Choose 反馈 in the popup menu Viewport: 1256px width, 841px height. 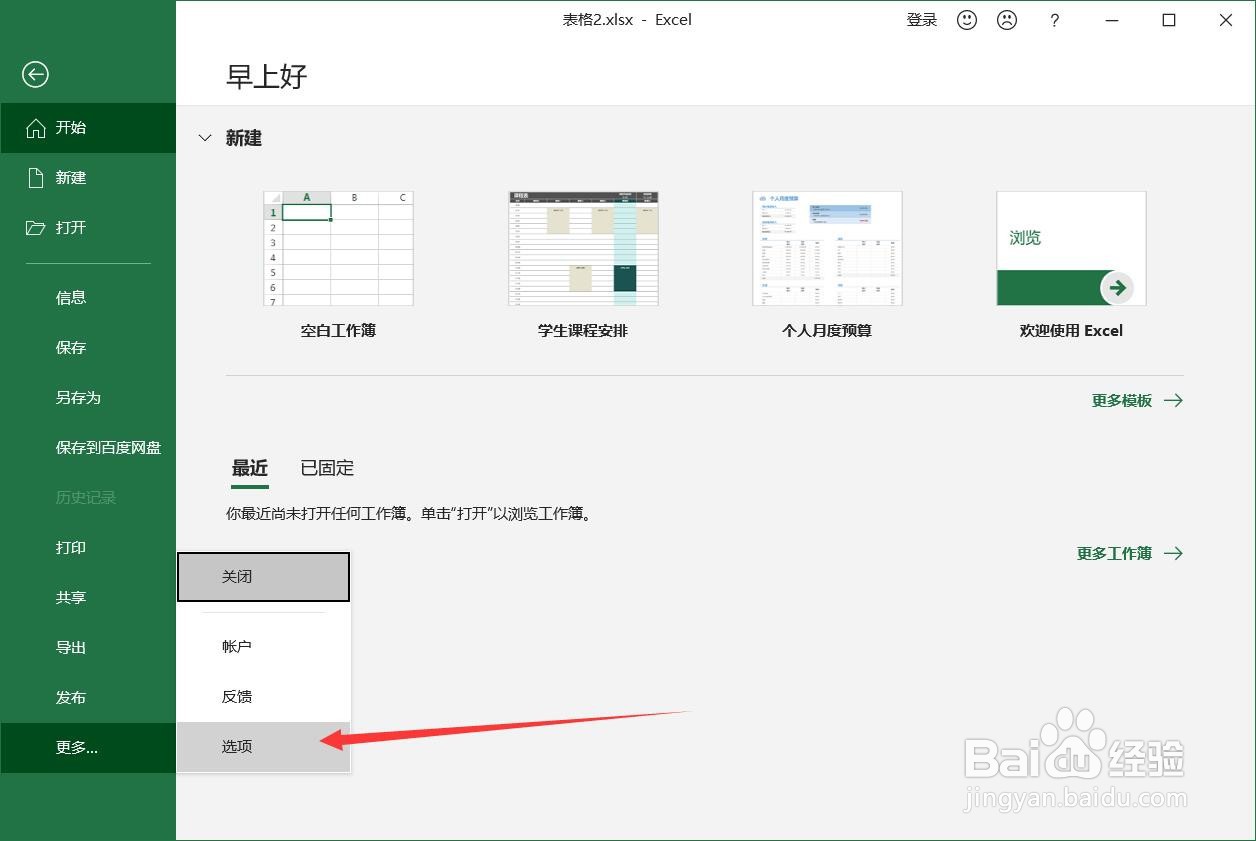(264, 697)
